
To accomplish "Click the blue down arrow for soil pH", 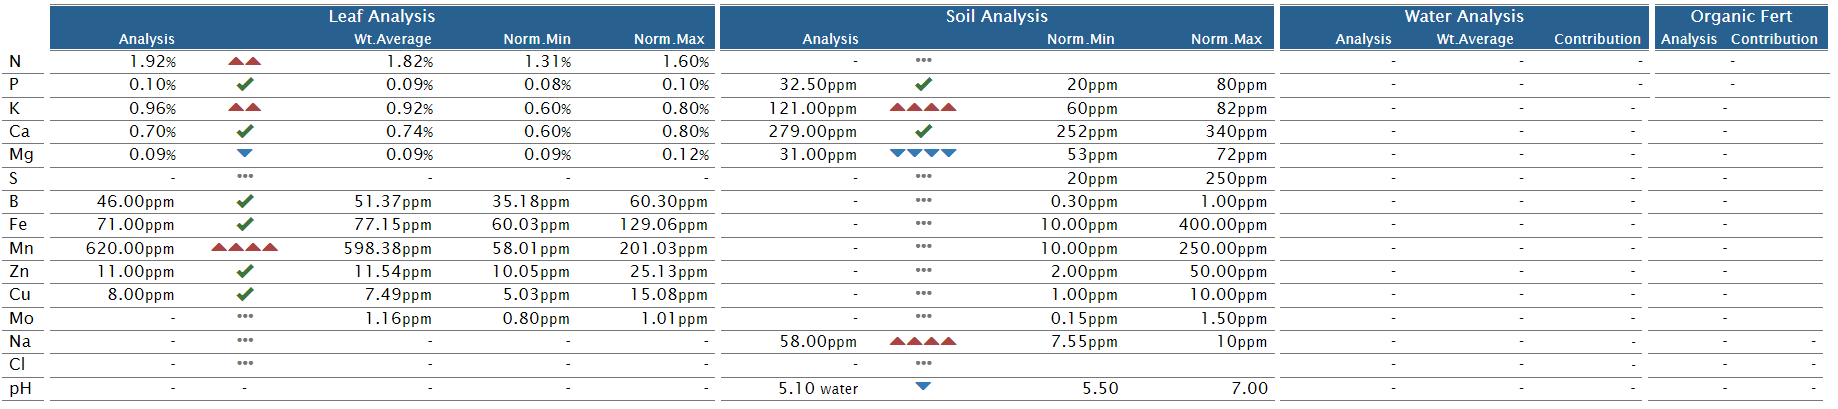I will (923, 386).
